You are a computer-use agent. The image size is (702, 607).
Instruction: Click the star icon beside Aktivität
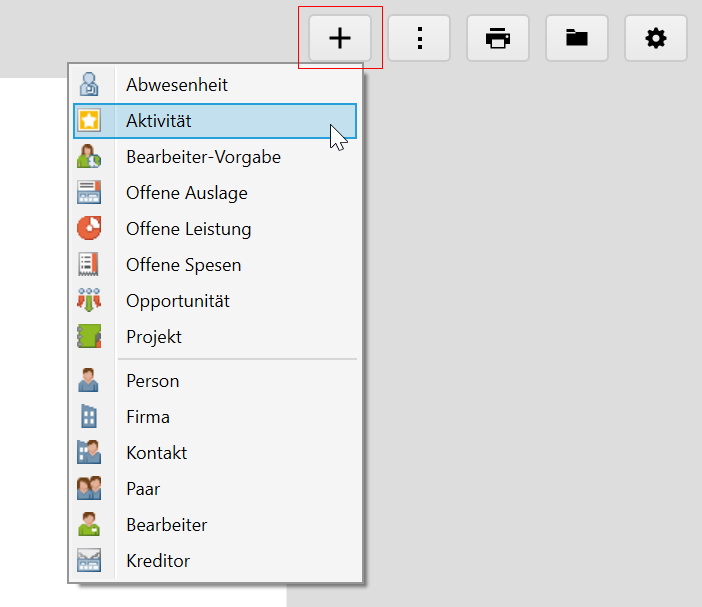89,121
